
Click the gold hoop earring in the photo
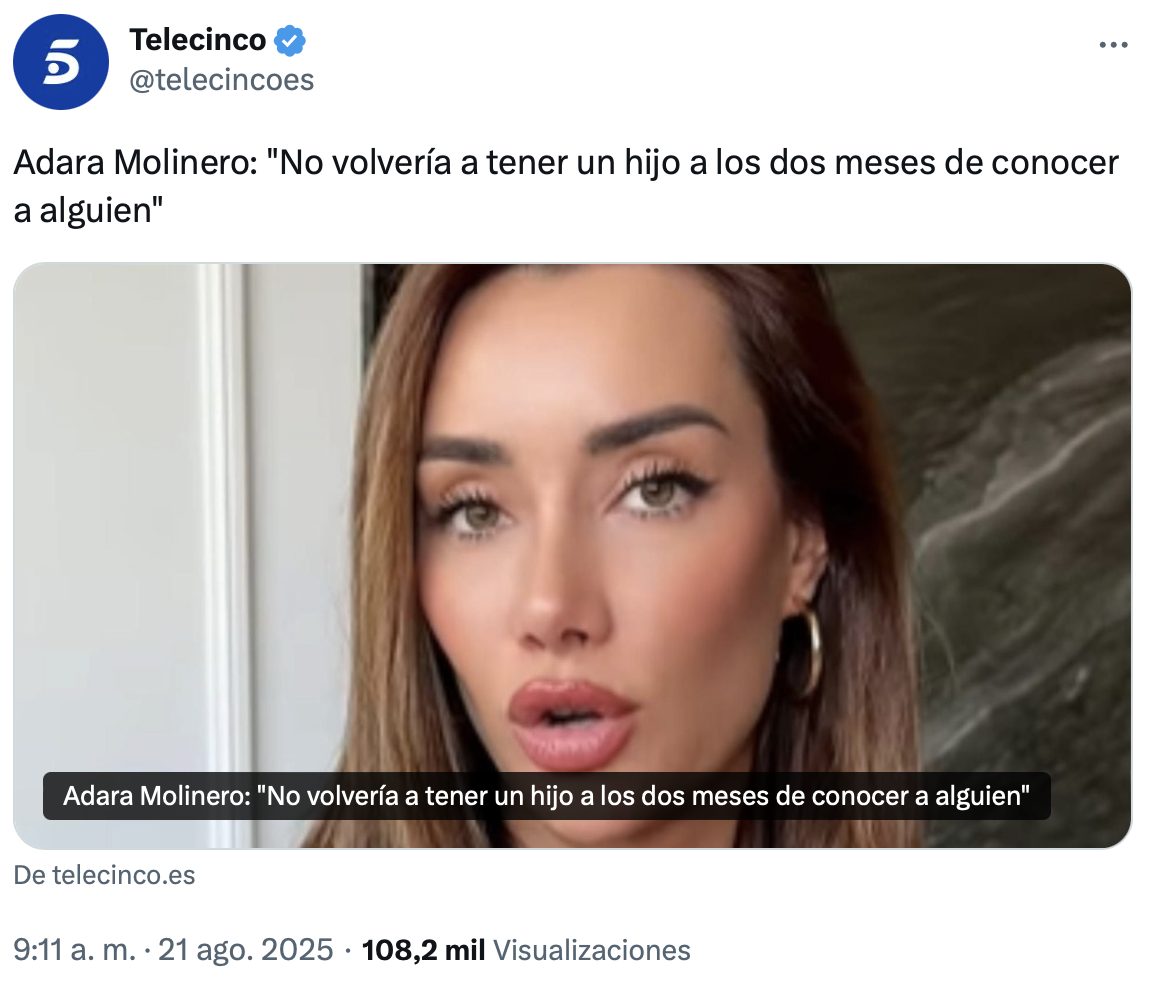pyautogui.click(x=805, y=653)
